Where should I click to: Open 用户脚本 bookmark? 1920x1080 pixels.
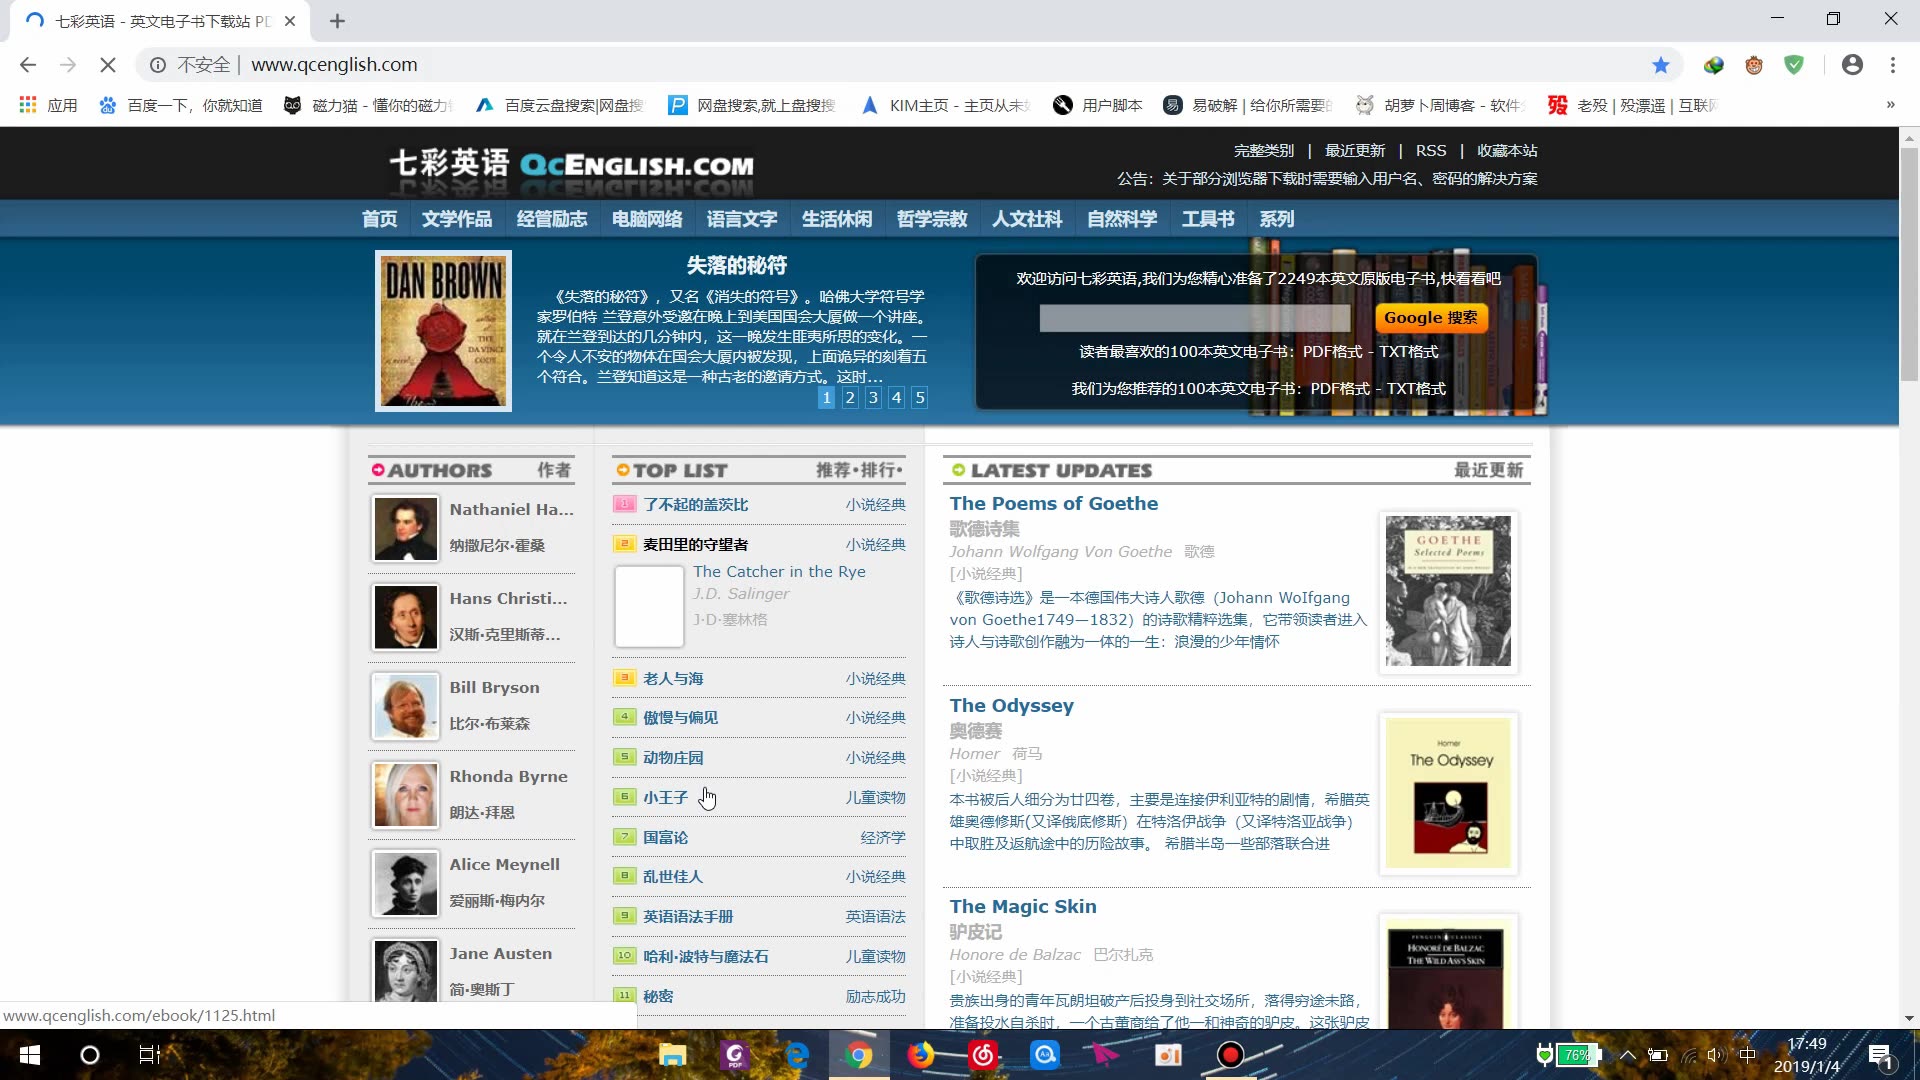tap(1098, 105)
